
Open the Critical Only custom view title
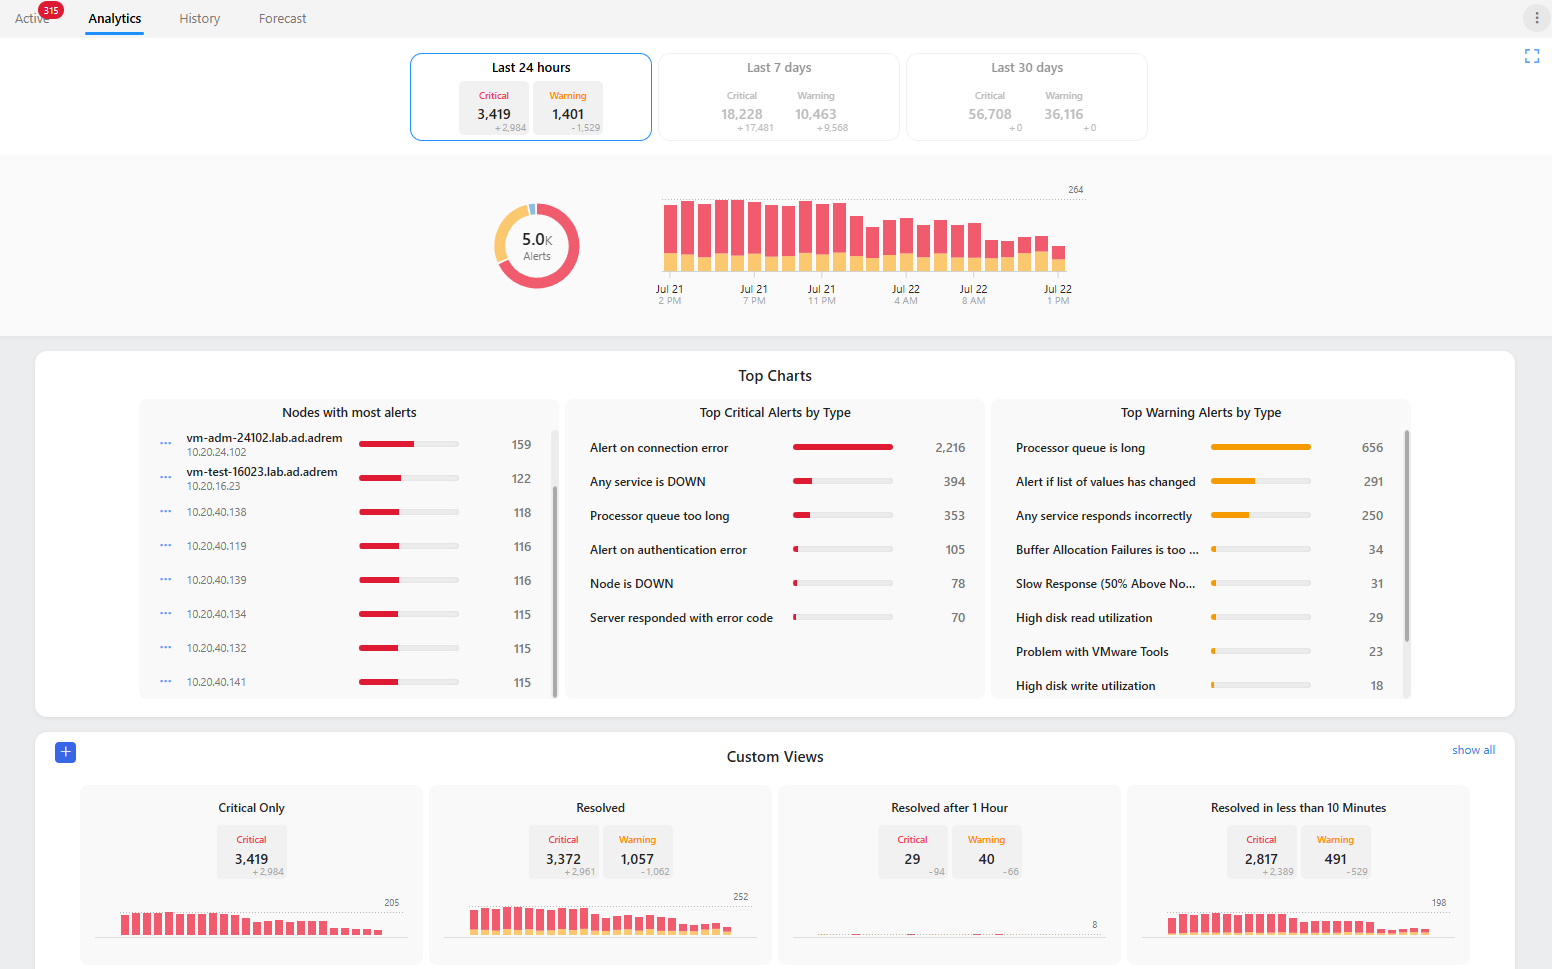tap(251, 808)
